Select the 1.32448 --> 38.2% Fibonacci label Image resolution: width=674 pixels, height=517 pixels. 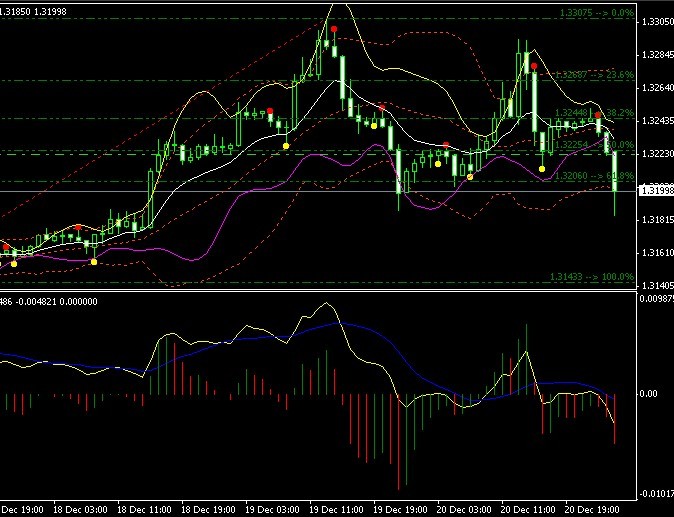tap(594, 113)
